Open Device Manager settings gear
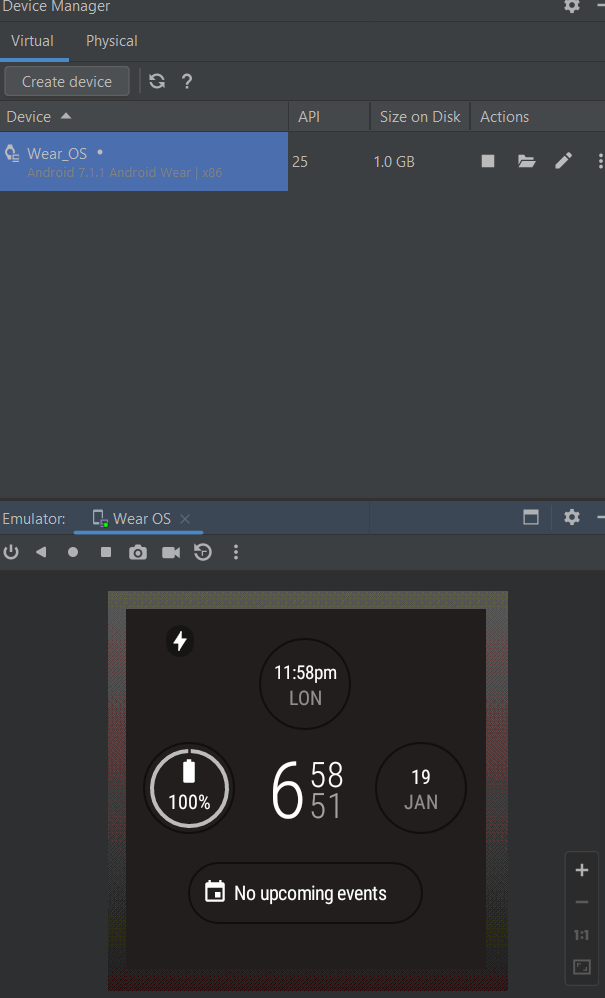This screenshot has width=605, height=998. coord(571,6)
